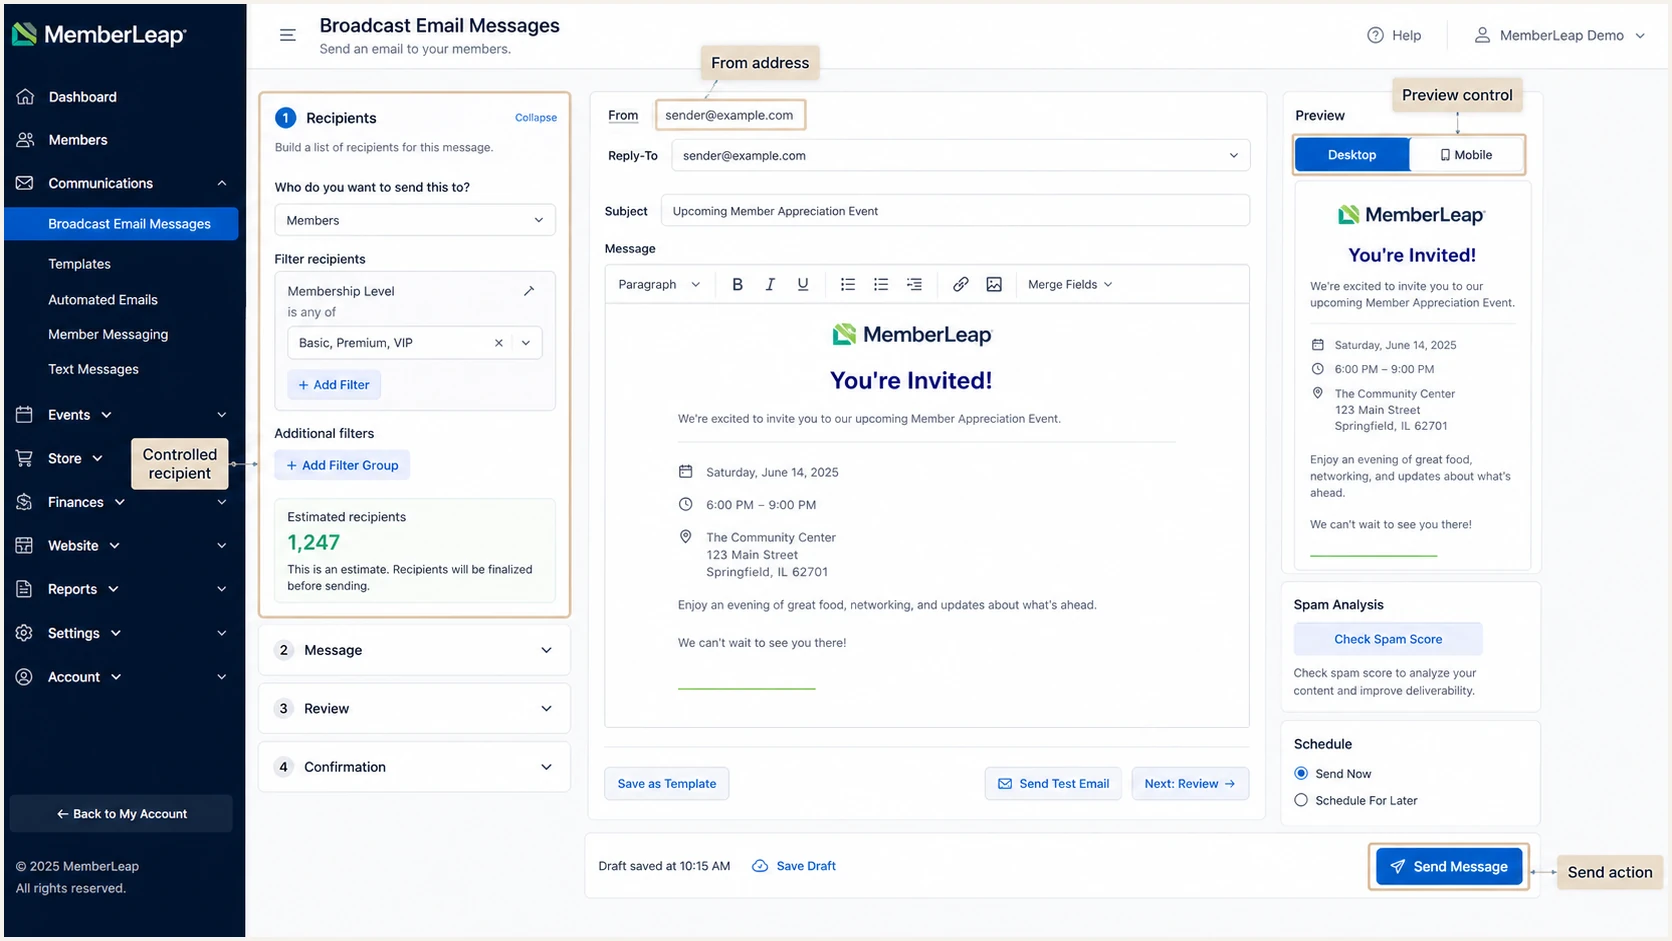Click the Reports document icon in sidebar

click(25, 589)
